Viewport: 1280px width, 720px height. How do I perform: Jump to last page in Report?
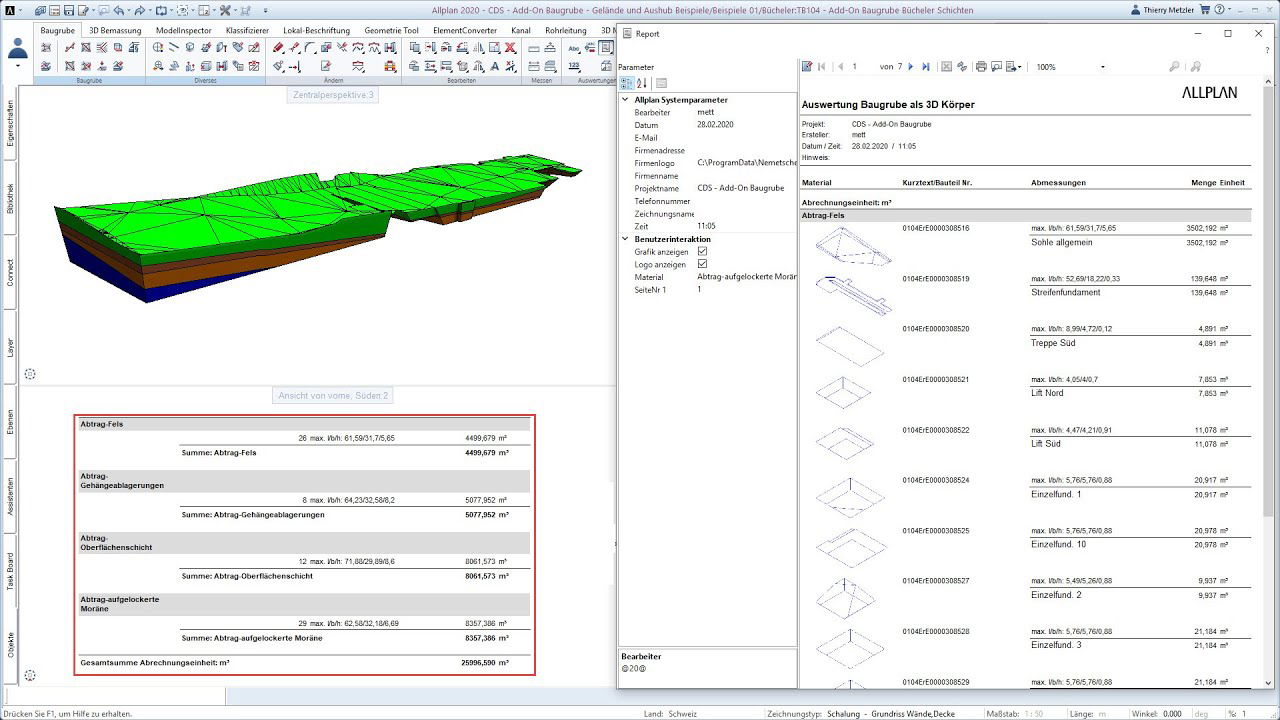(925, 67)
